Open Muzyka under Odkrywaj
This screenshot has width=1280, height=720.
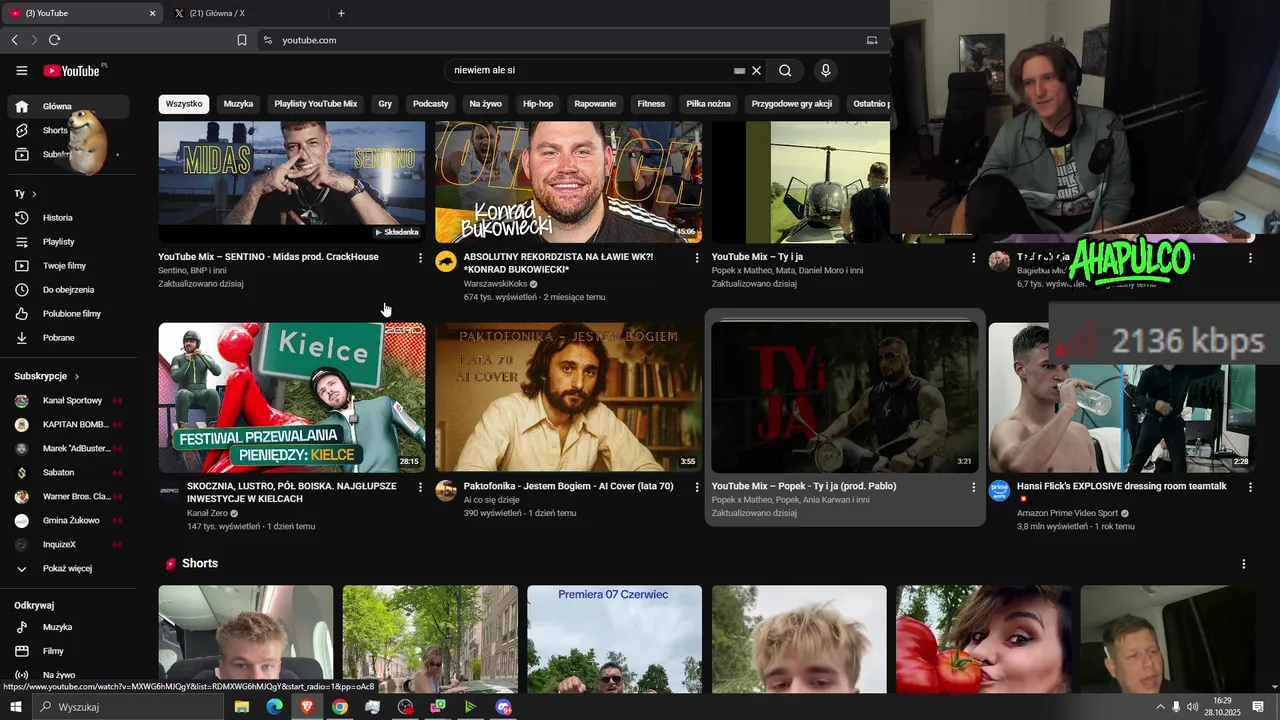[x=69, y=627]
